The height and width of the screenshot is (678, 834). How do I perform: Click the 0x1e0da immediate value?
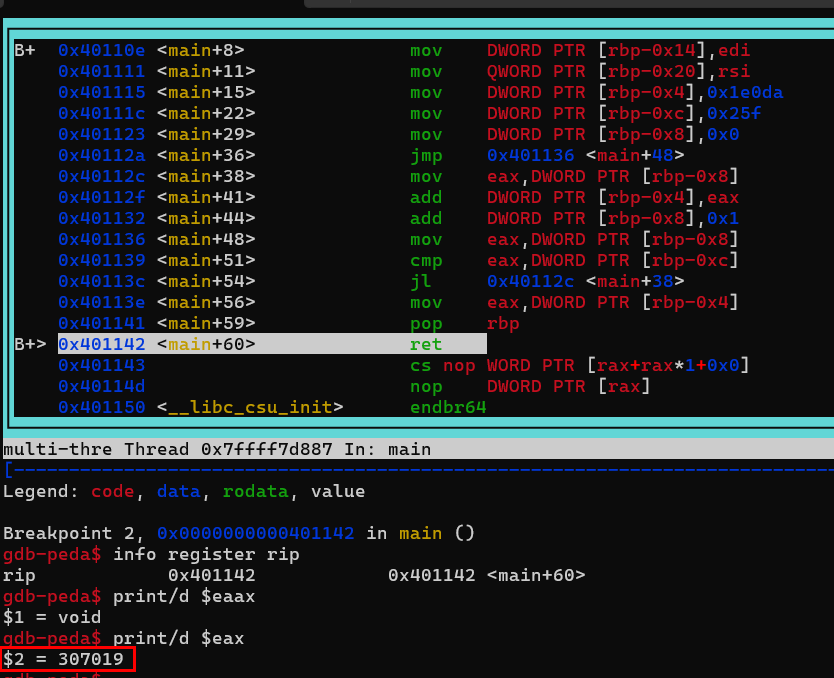(x=745, y=93)
